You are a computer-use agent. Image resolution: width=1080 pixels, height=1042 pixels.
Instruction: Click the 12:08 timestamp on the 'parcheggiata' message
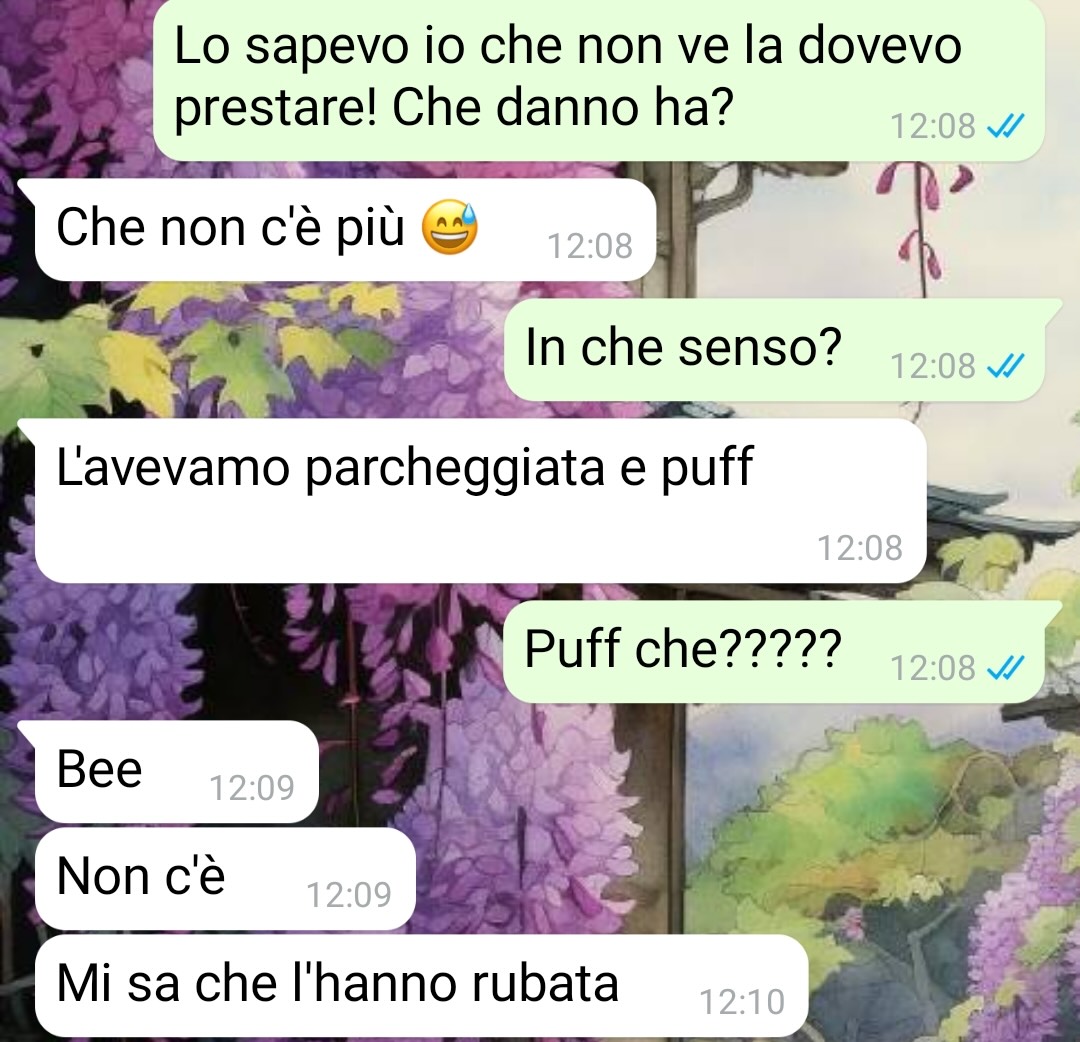click(860, 549)
